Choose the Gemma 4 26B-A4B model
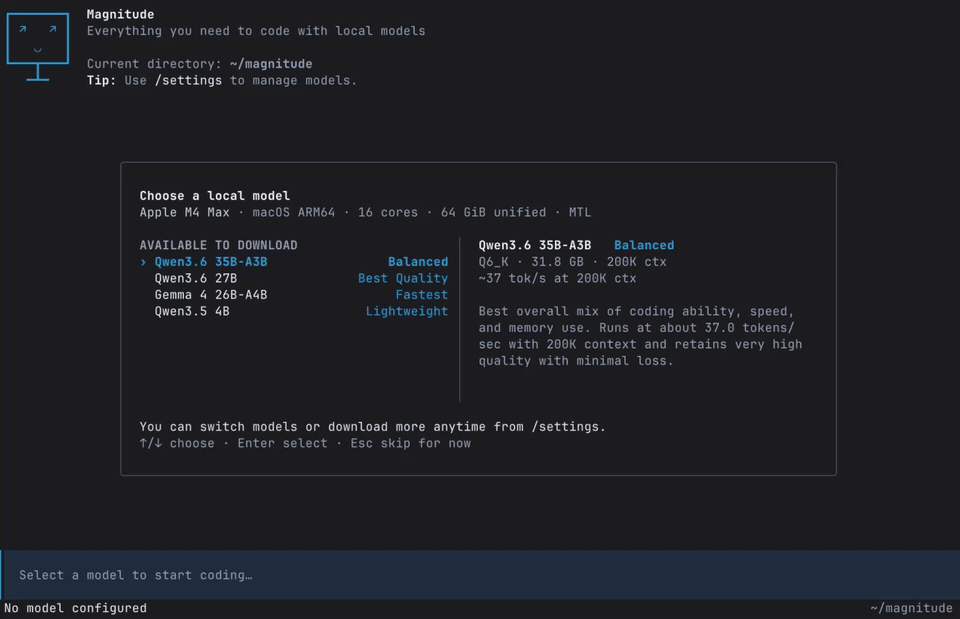The image size is (960, 619). pos(294,295)
